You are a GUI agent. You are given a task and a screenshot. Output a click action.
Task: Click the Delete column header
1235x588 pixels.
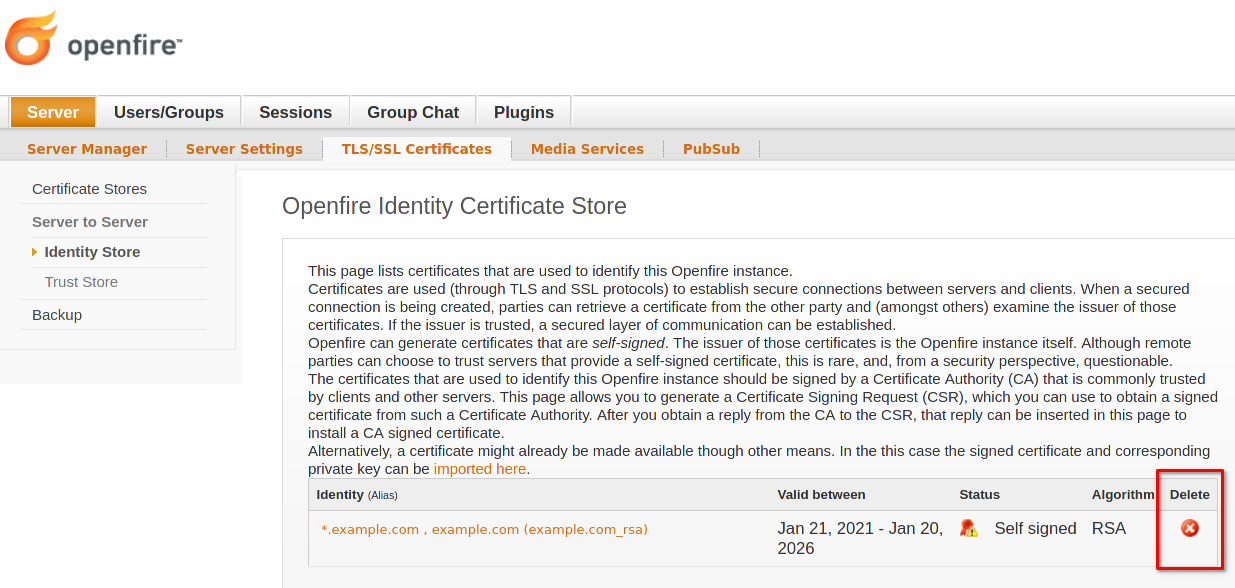point(1190,495)
